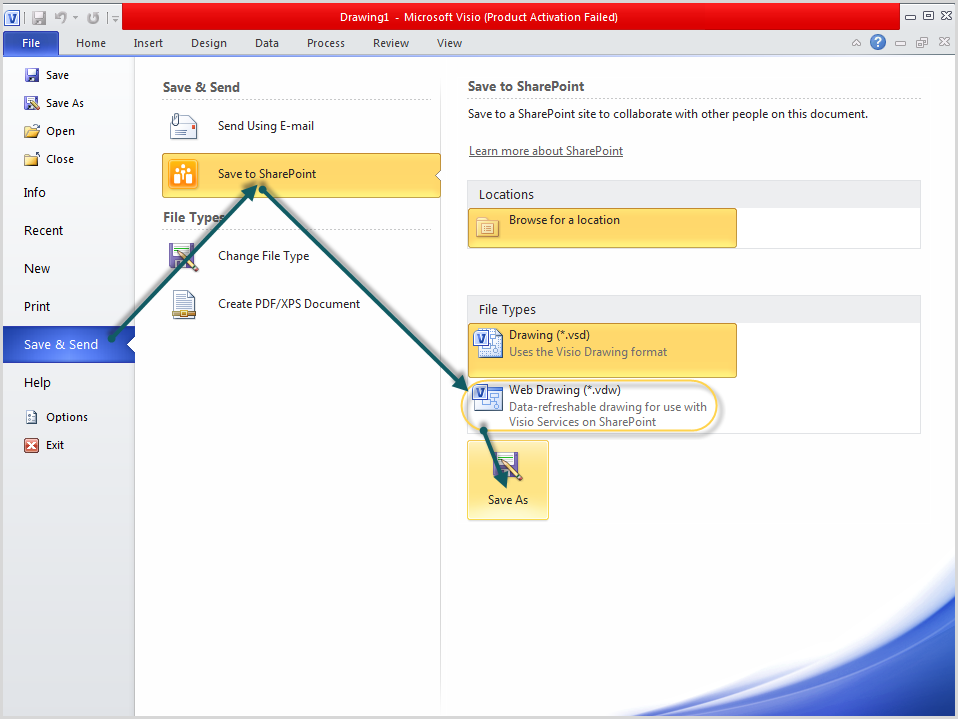Close the inner drawing window
Image resolution: width=958 pixels, height=719 pixels.
[944, 42]
